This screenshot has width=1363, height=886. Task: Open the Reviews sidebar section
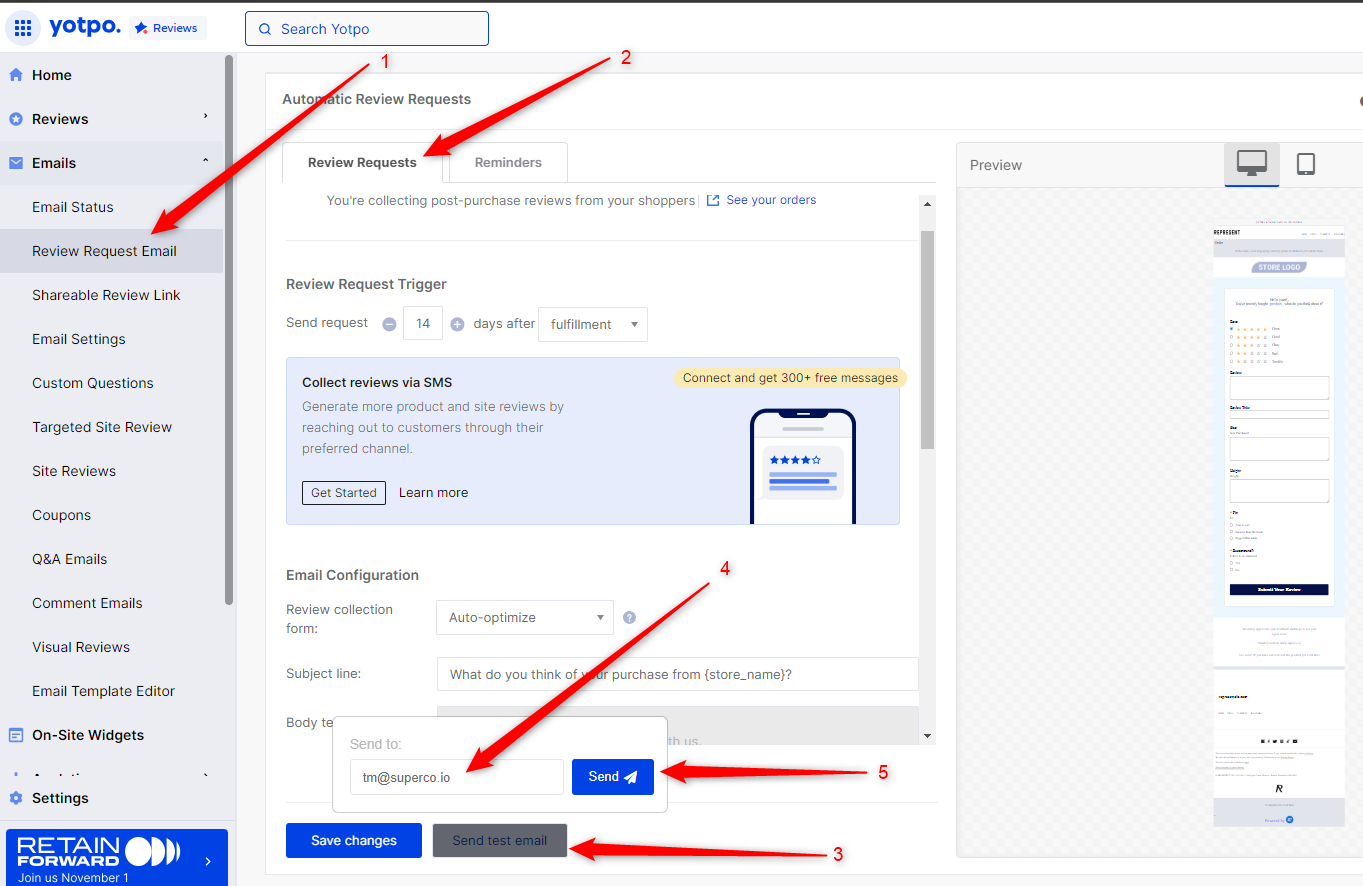(60, 119)
